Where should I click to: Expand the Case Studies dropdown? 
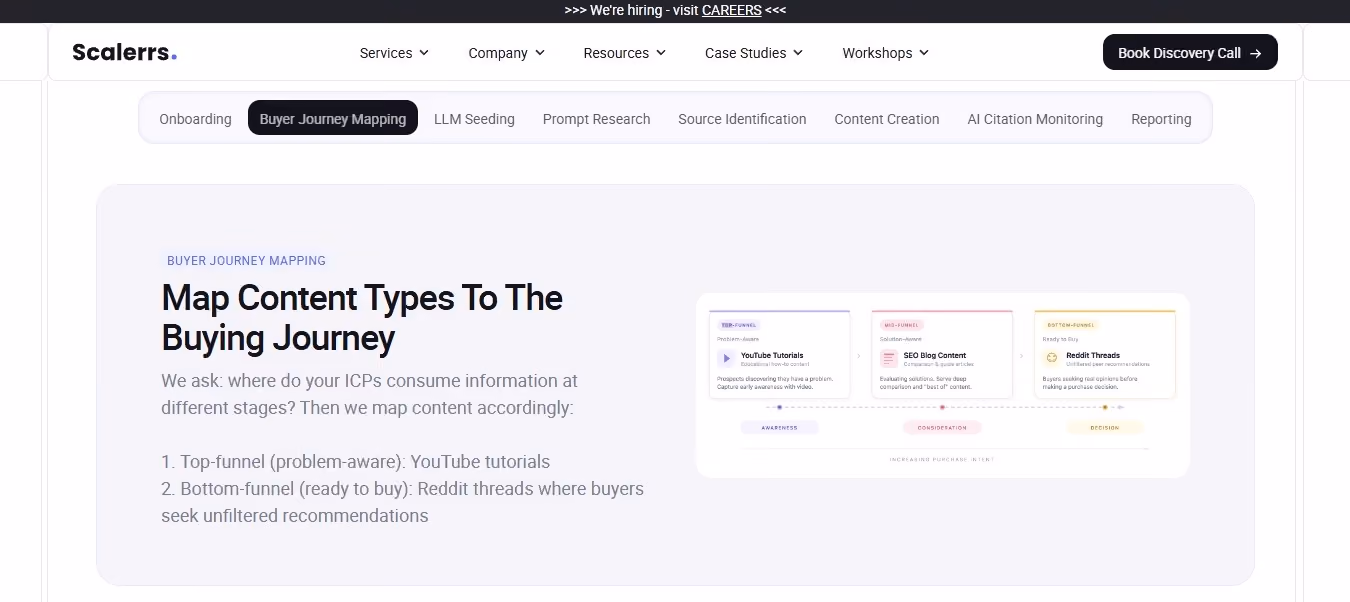tap(754, 53)
